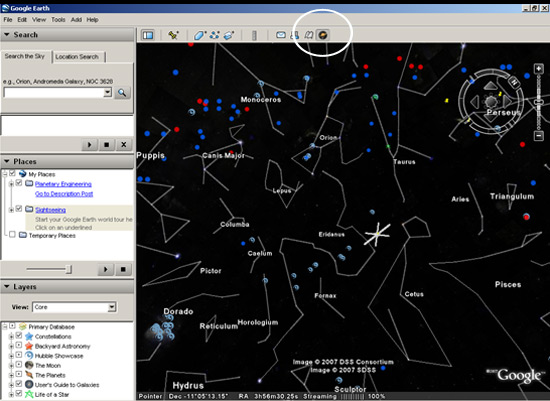
Task: Open the ruler tool in the toolbar
Action: (x=254, y=35)
